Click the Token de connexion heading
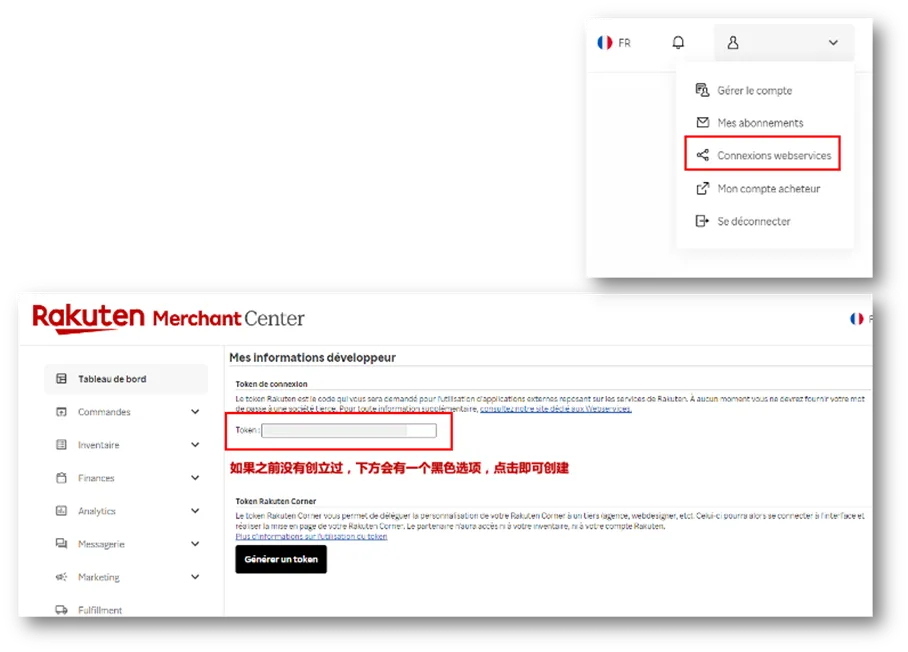Screen dimensions: 908x652 coord(272,384)
